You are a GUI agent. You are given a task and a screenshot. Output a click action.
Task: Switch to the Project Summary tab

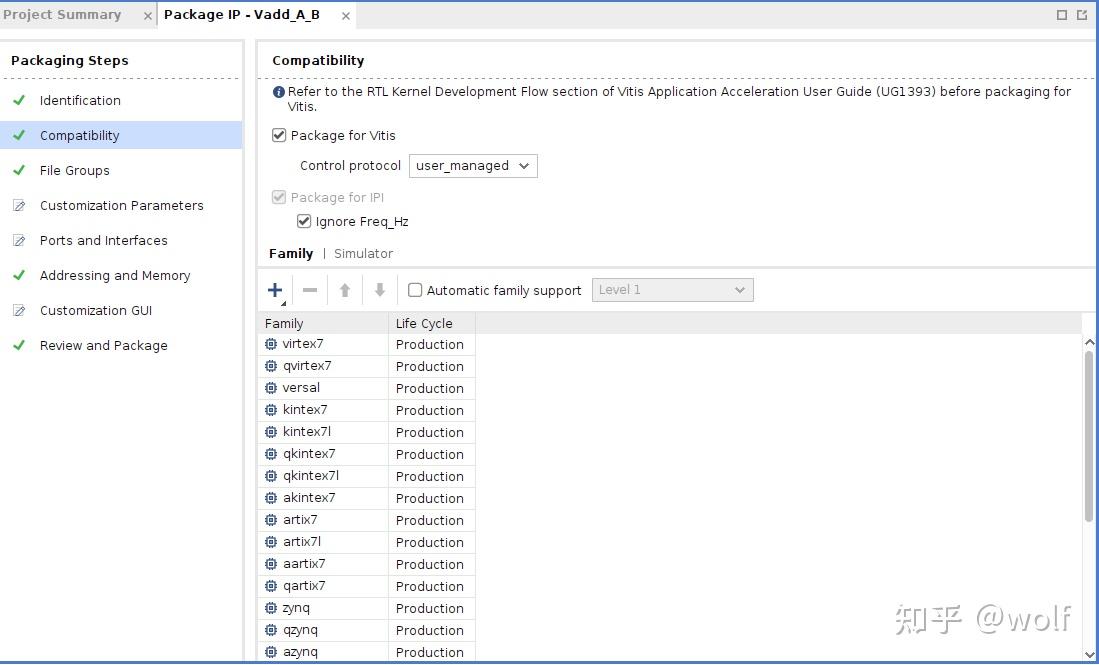pos(63,15)
